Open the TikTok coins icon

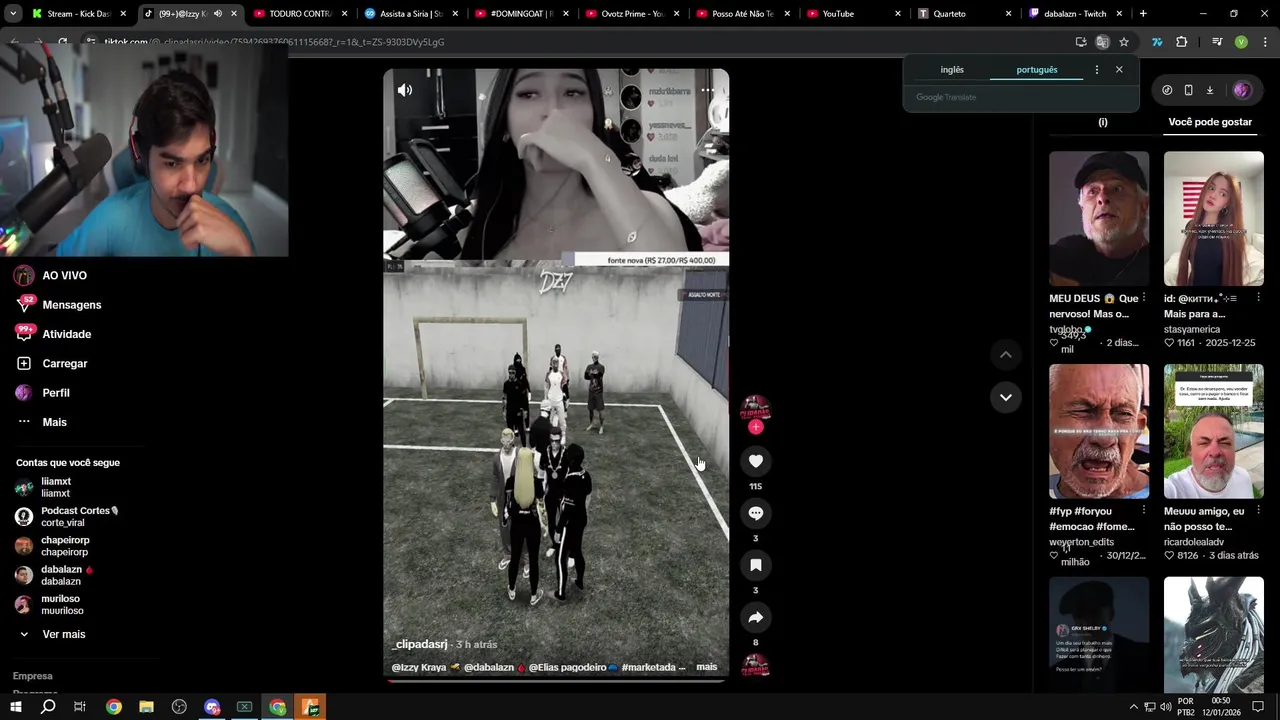point(1167,90)
